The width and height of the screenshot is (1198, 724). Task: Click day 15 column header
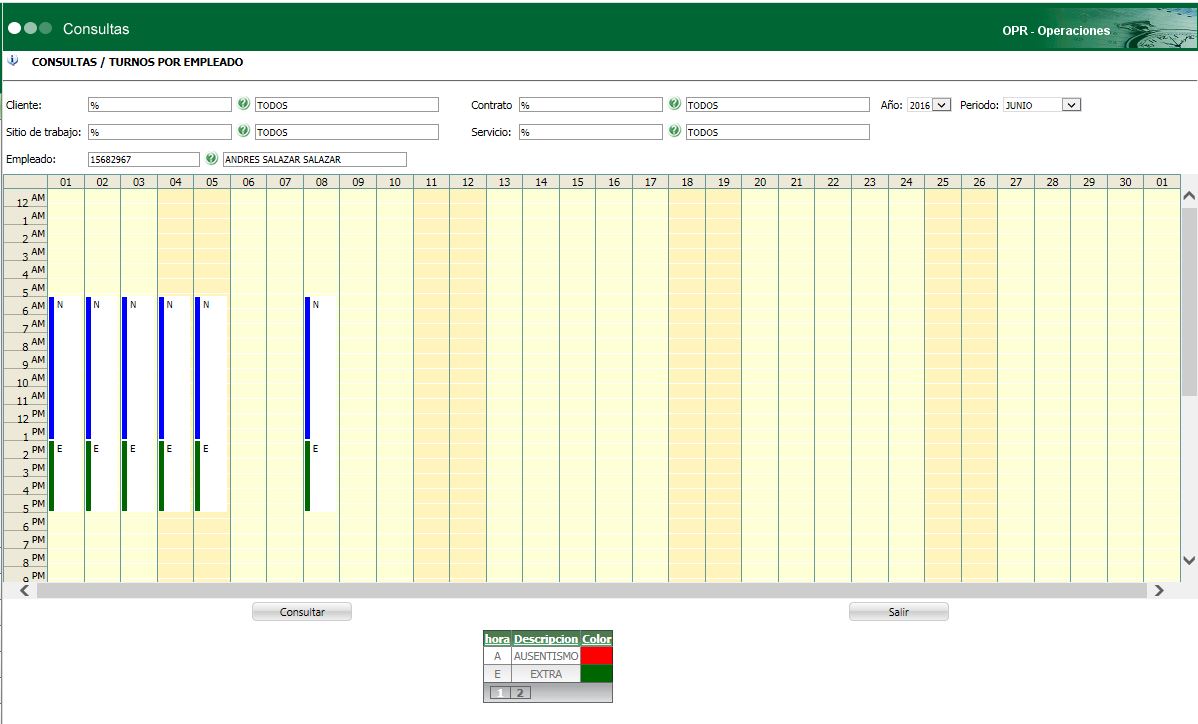[x=578, y=182]
